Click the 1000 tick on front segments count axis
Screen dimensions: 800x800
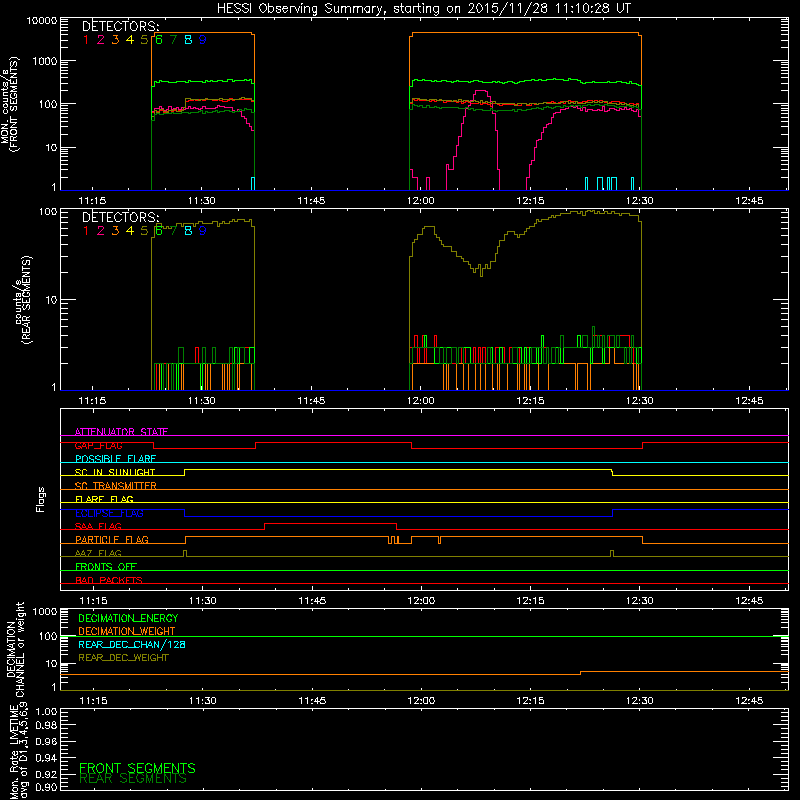pyautogui.click(x=45, y=61)
